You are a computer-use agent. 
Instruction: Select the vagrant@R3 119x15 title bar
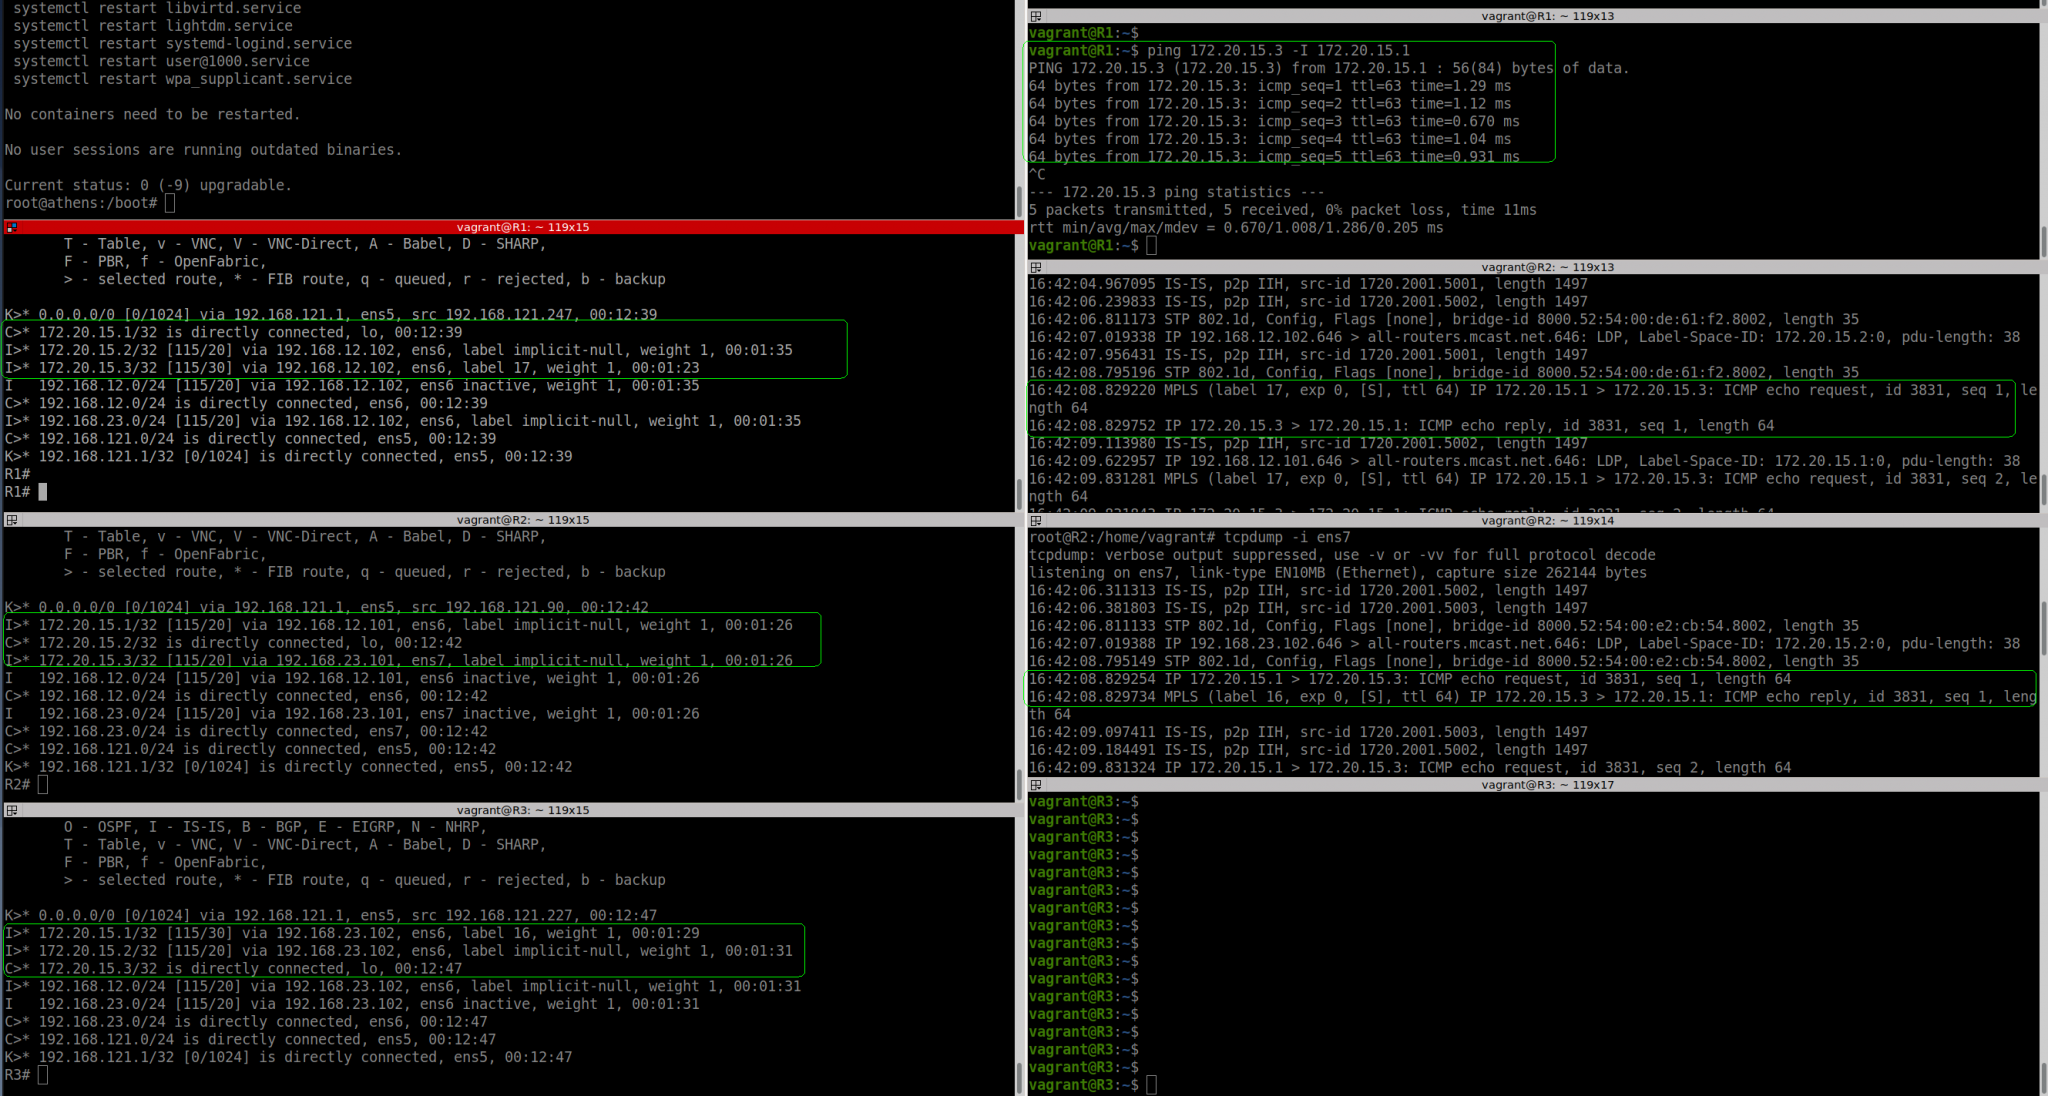click(x=514, y=810)
